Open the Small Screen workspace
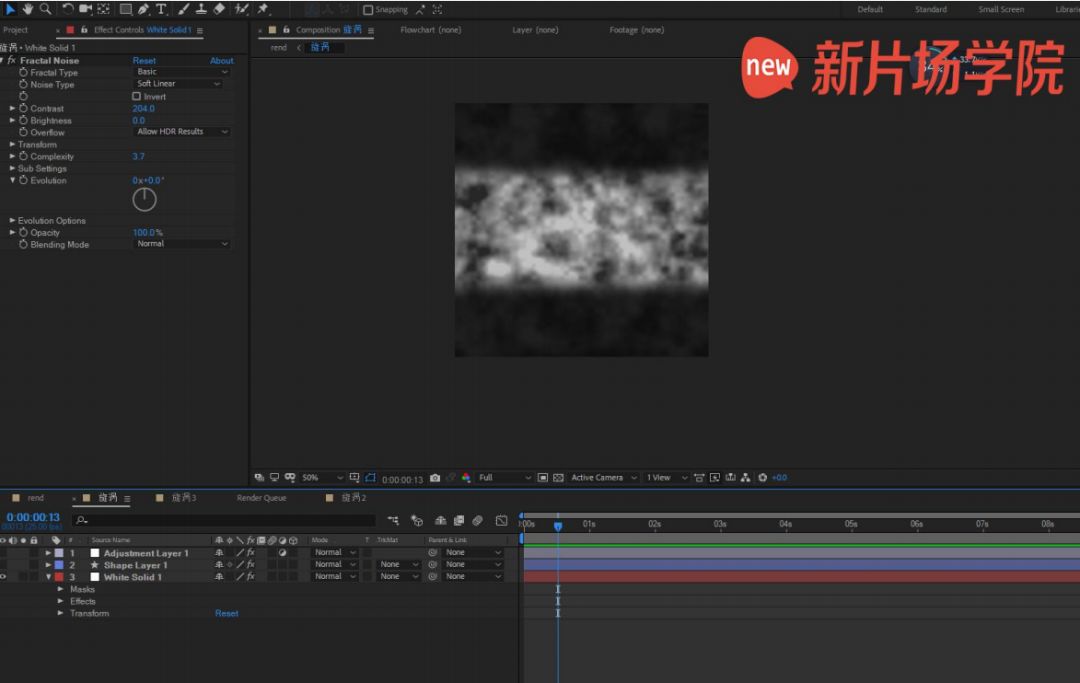Viewport: 1080px width, 683px height. click(x=1001, y=10)
